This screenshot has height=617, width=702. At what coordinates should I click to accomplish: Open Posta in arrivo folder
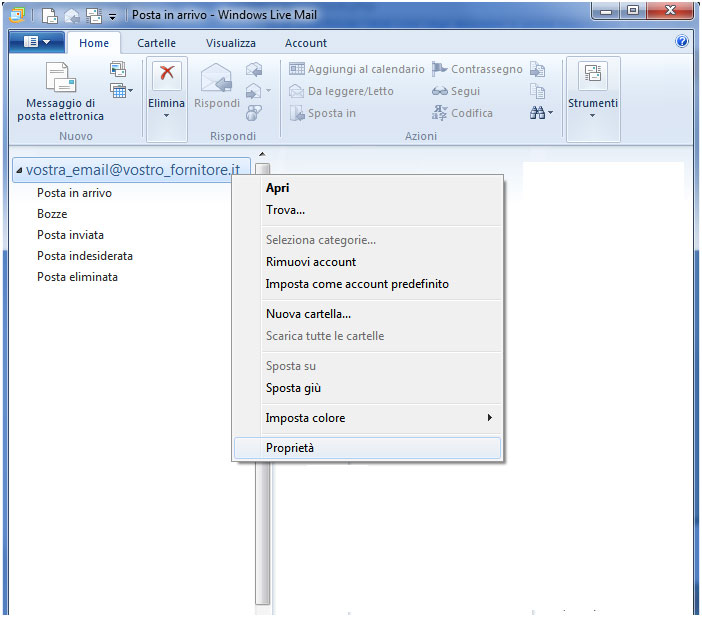74,193
